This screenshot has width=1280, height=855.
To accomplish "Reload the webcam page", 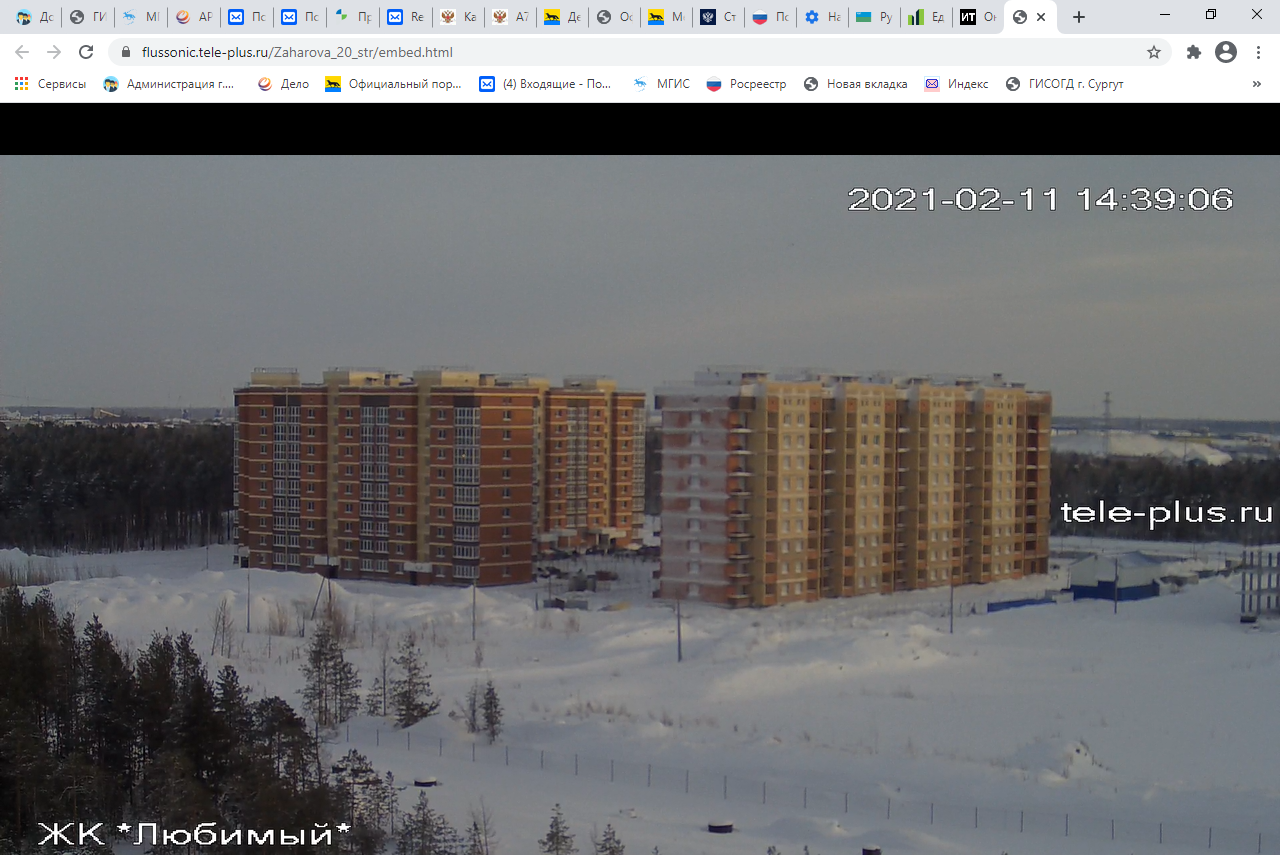I will tap(86, 52).
